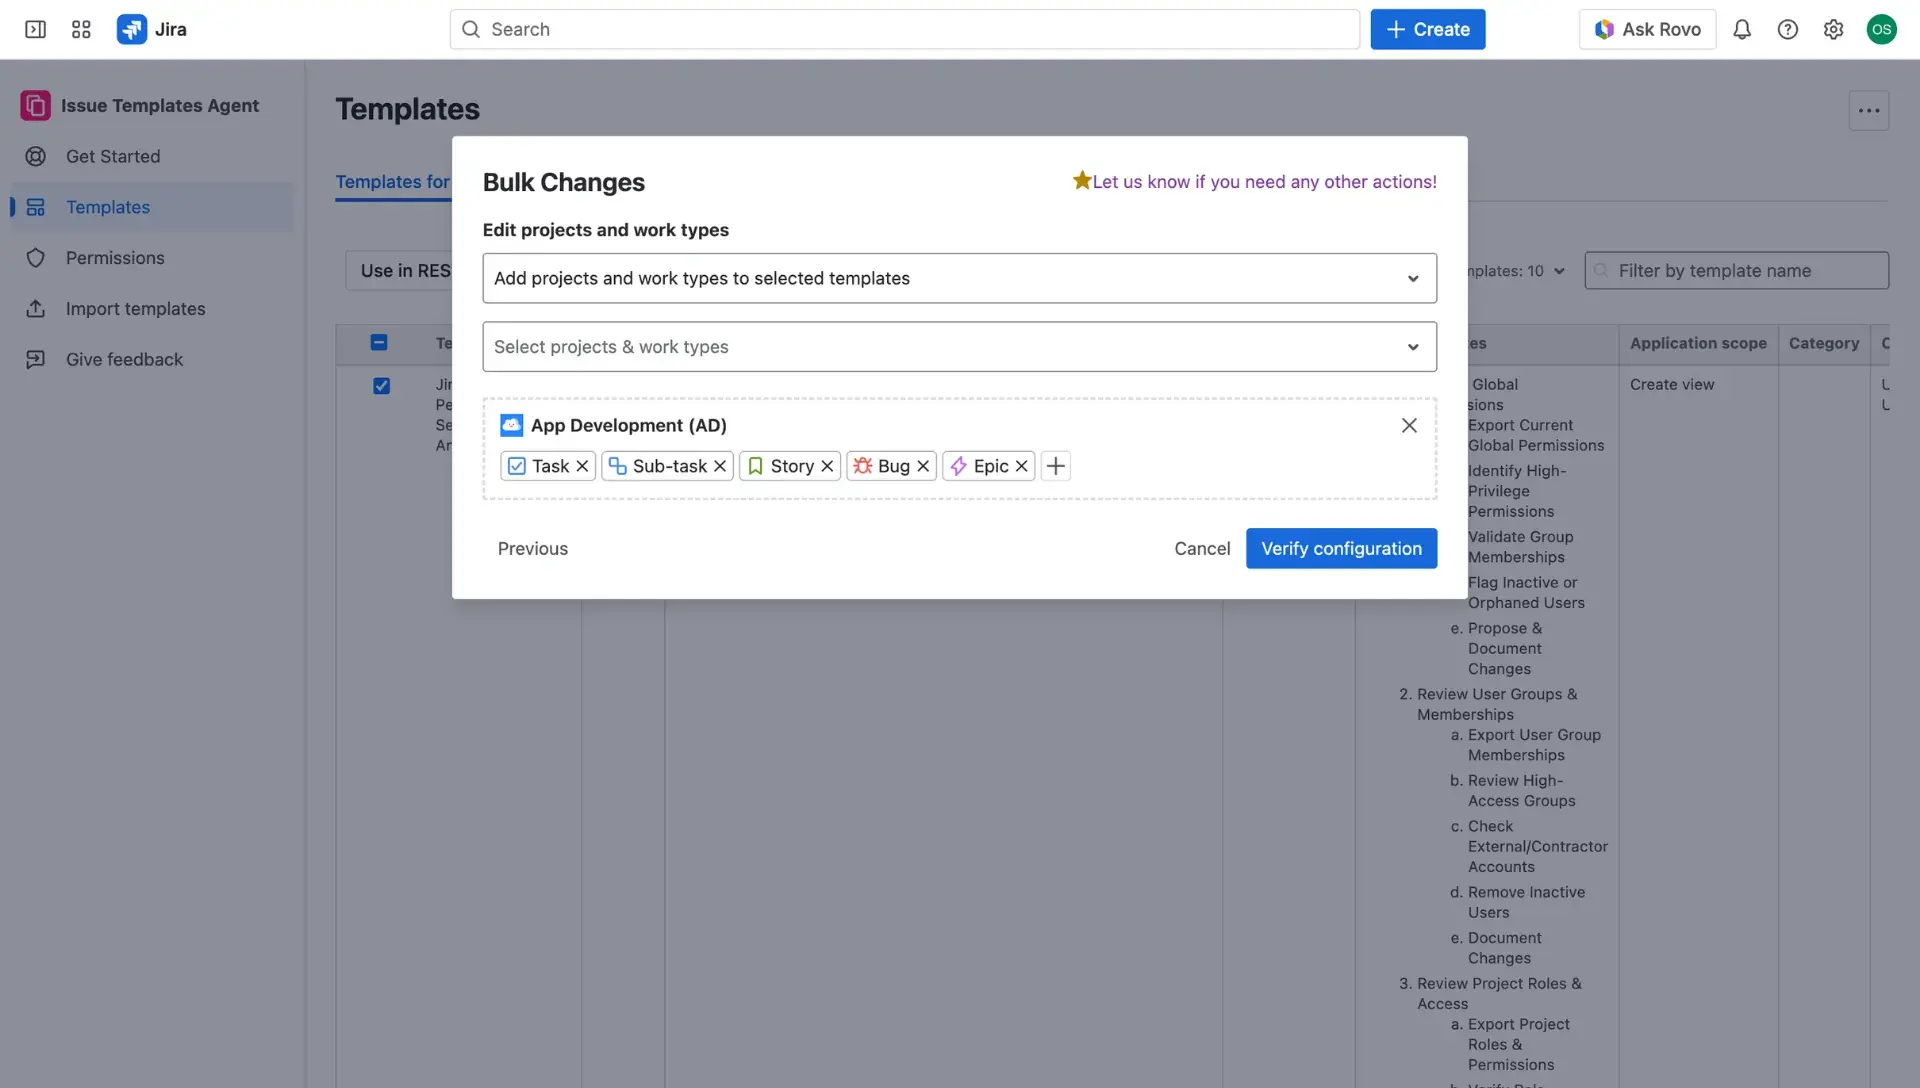
Task: Open your OS profile avatar
Action: (x=1883, y=29)
